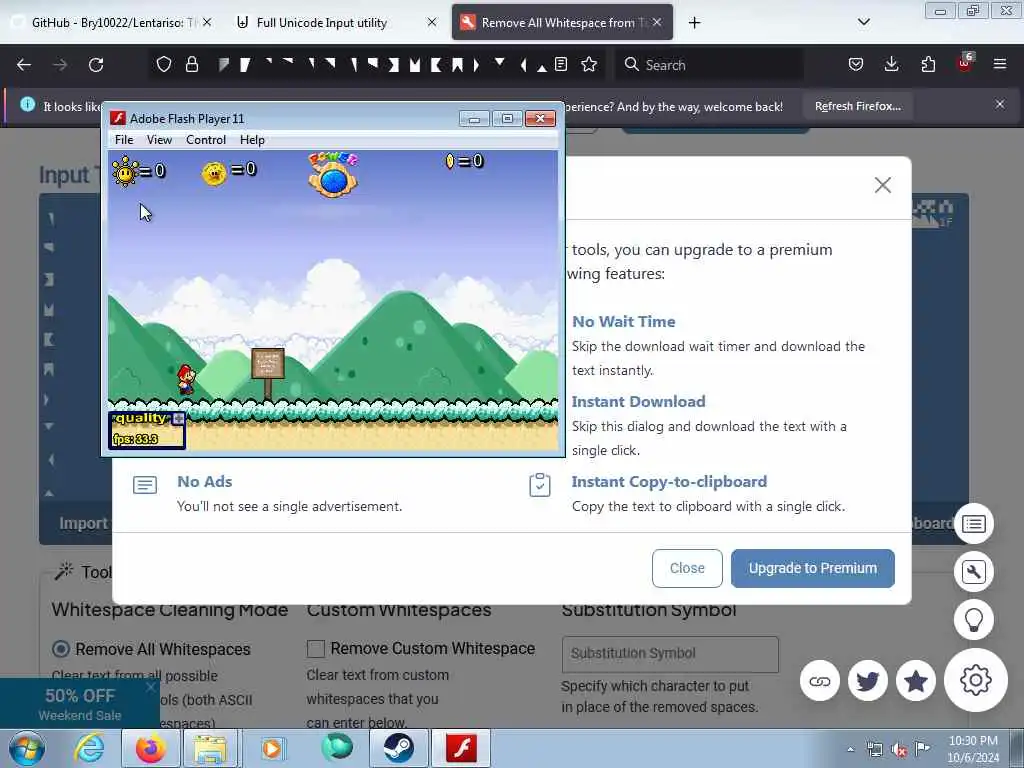
Task: Open the media player taskbar icon
Action: (x=272, y=748)
